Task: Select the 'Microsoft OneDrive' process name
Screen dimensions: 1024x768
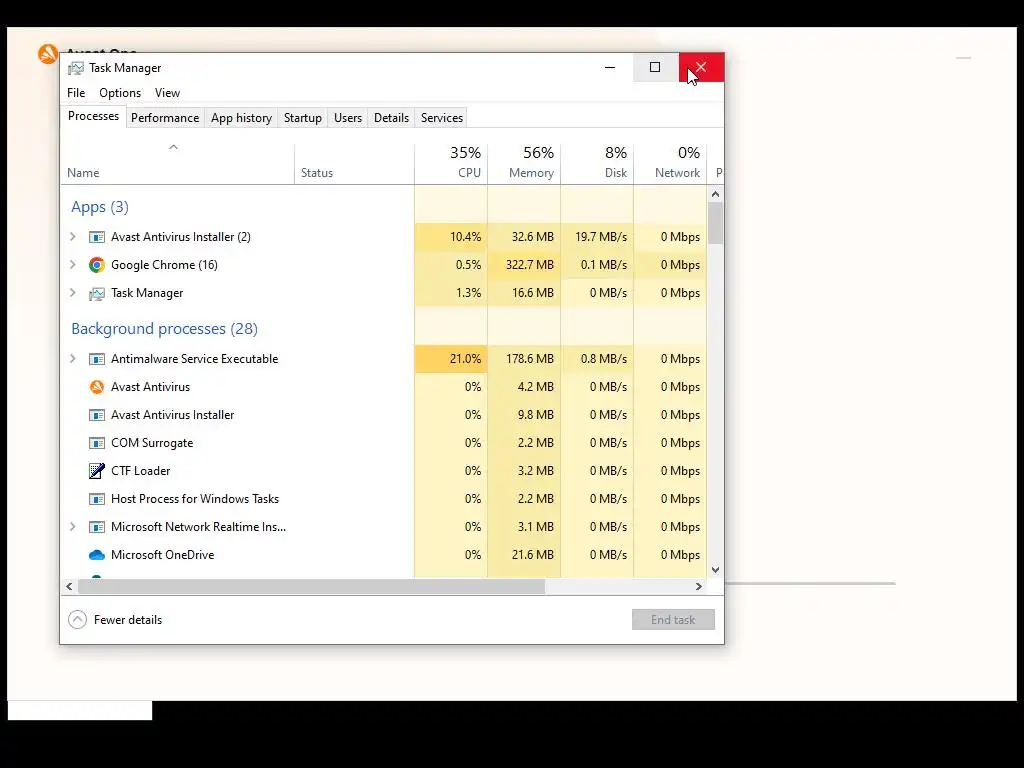Action: point(163,554)
